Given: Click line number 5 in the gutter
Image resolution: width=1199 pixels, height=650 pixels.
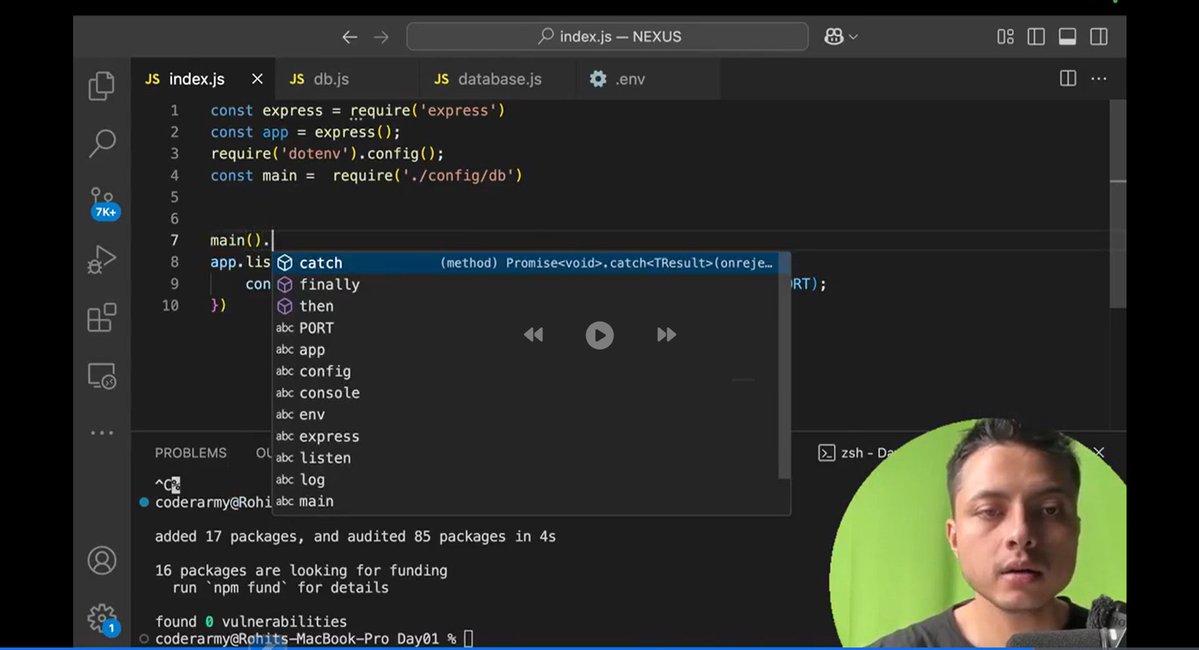Looking at the screenshot, I should (174, 197).
